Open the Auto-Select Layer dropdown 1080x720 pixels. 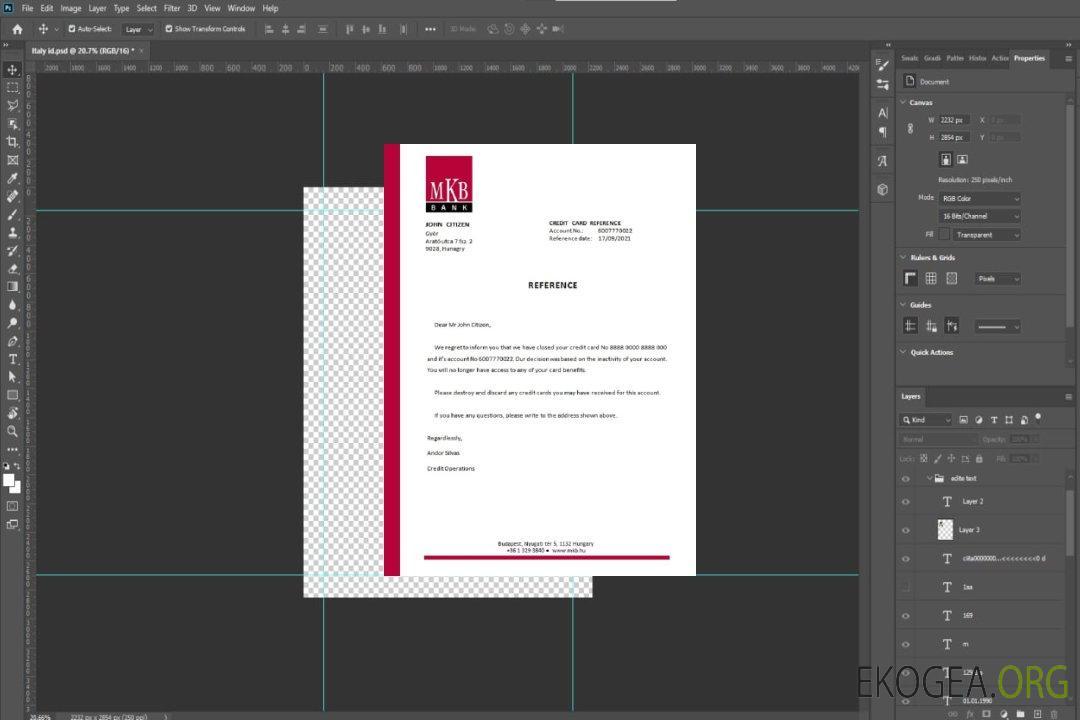coord(138,29)
